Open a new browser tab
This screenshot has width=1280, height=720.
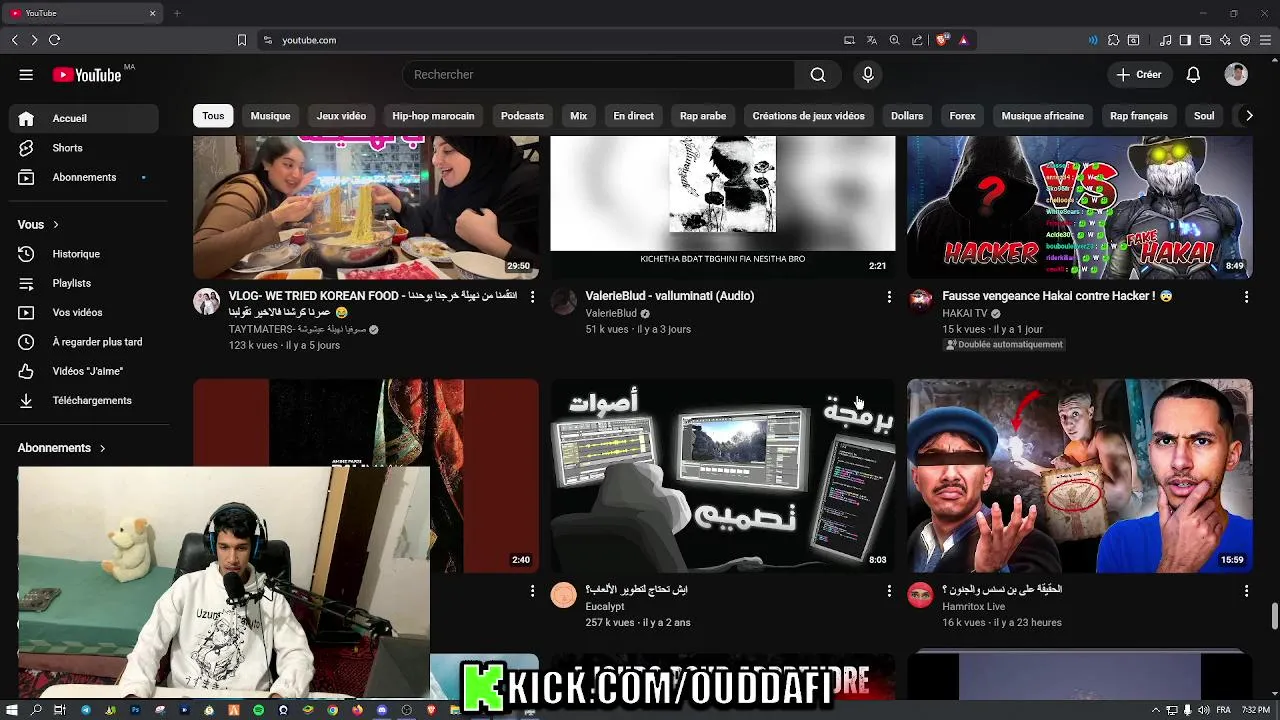[x=177, y=13]
